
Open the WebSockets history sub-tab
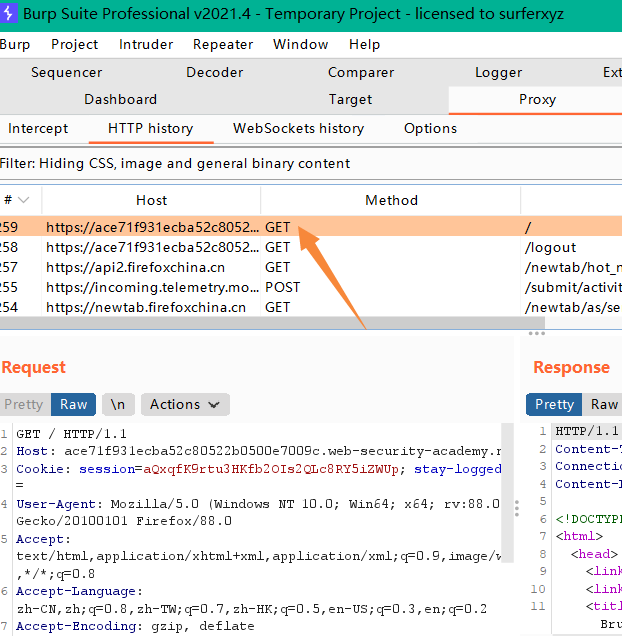[299, 129]
